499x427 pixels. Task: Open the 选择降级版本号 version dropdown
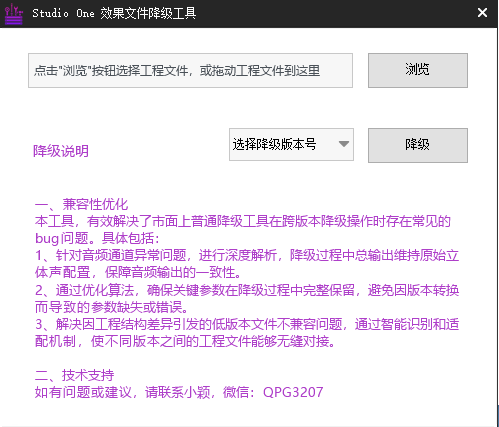[x=291, y=144]
